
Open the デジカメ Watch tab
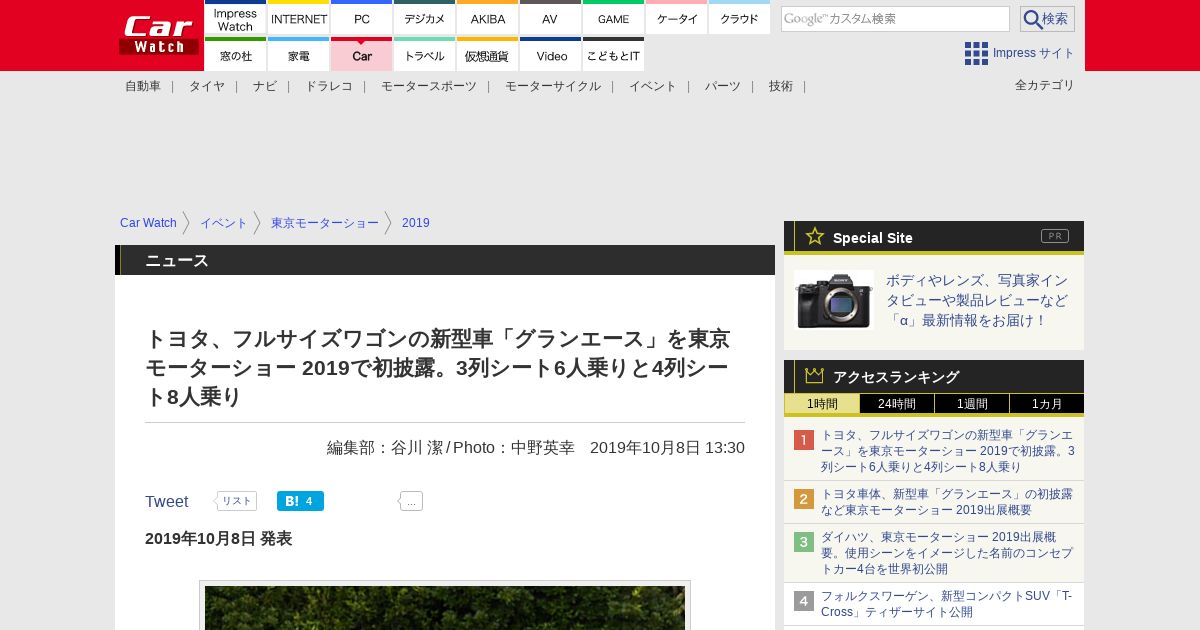[x=424, y=19]
